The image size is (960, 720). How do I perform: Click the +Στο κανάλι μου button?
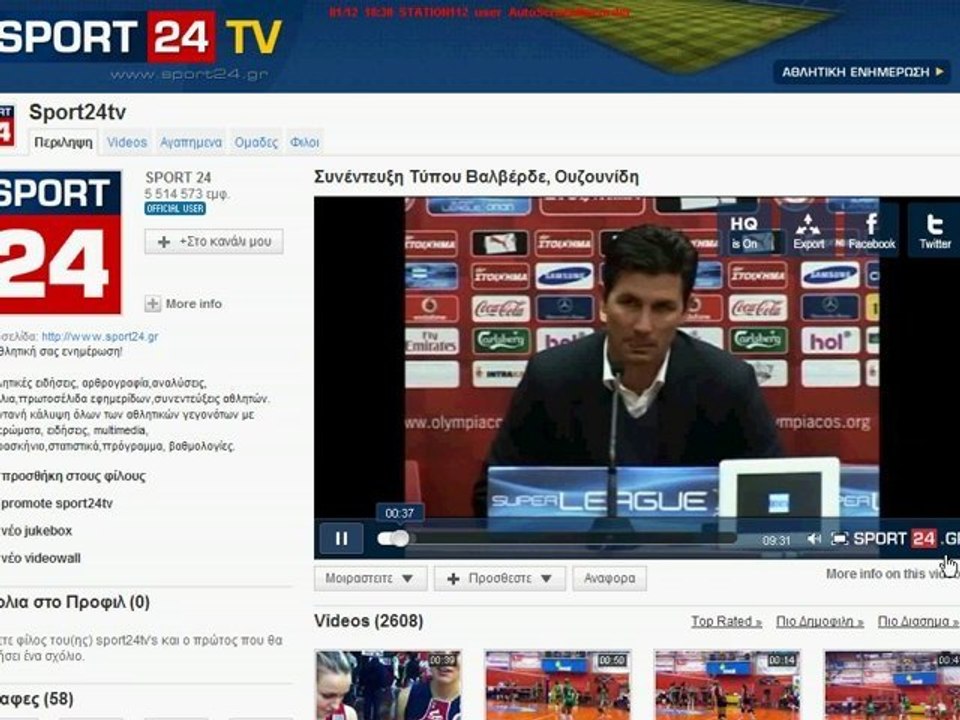click(x=214, y=242)
